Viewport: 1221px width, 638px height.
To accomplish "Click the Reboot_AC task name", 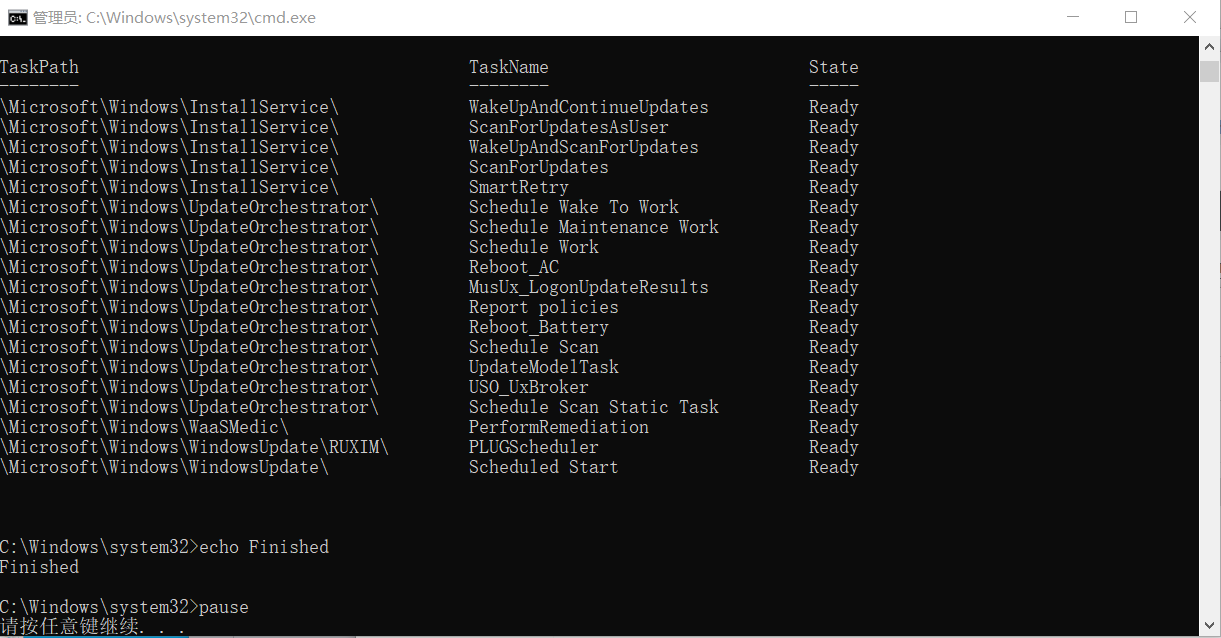I will point(513,267).
